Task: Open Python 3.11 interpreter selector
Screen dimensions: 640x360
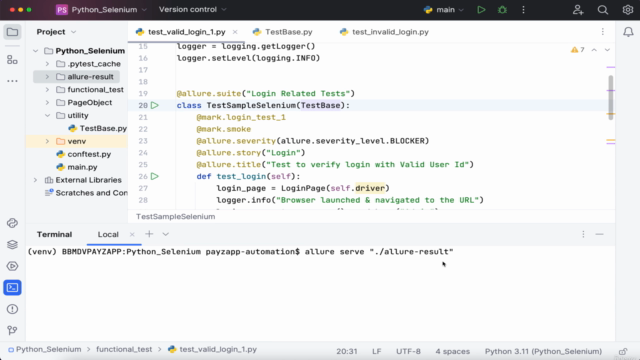Action: (543, 351)
